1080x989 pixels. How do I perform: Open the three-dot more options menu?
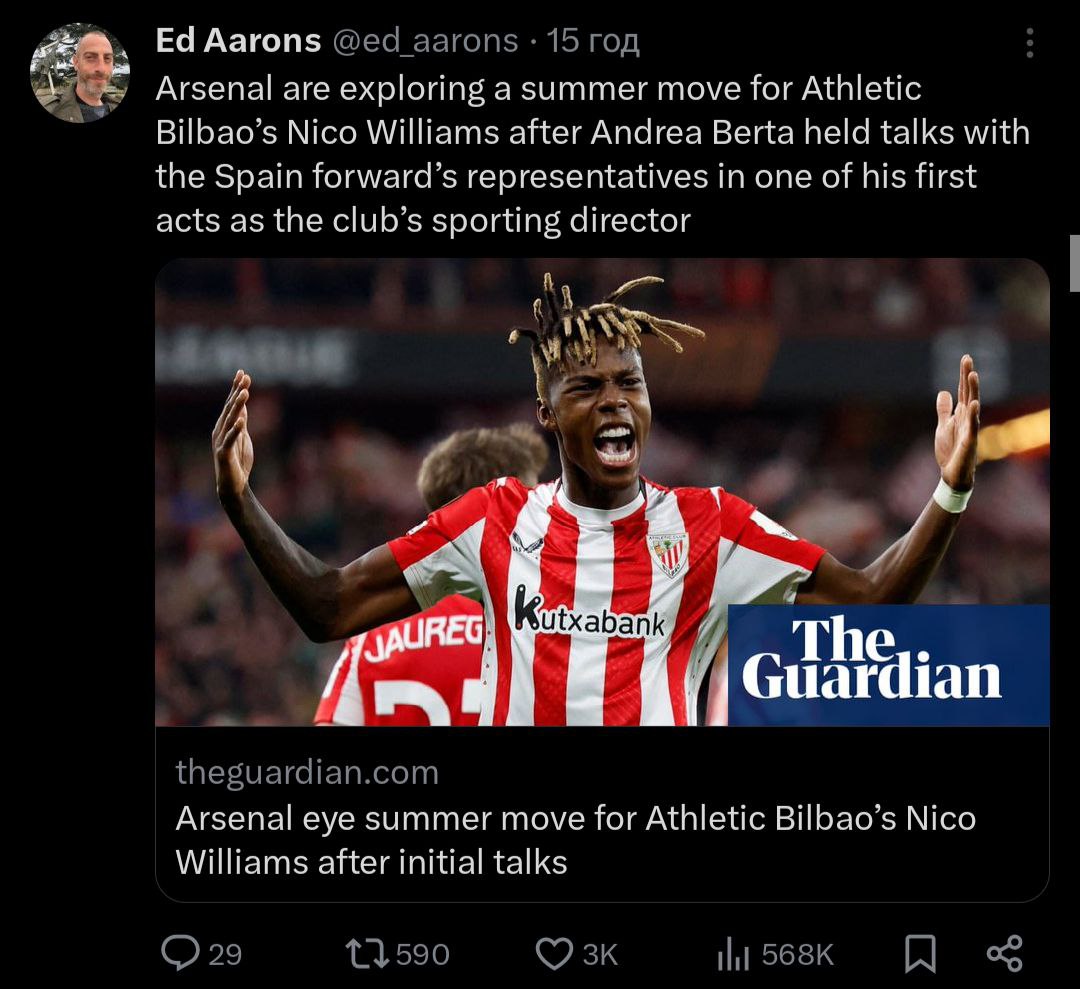click(1029, 43)
